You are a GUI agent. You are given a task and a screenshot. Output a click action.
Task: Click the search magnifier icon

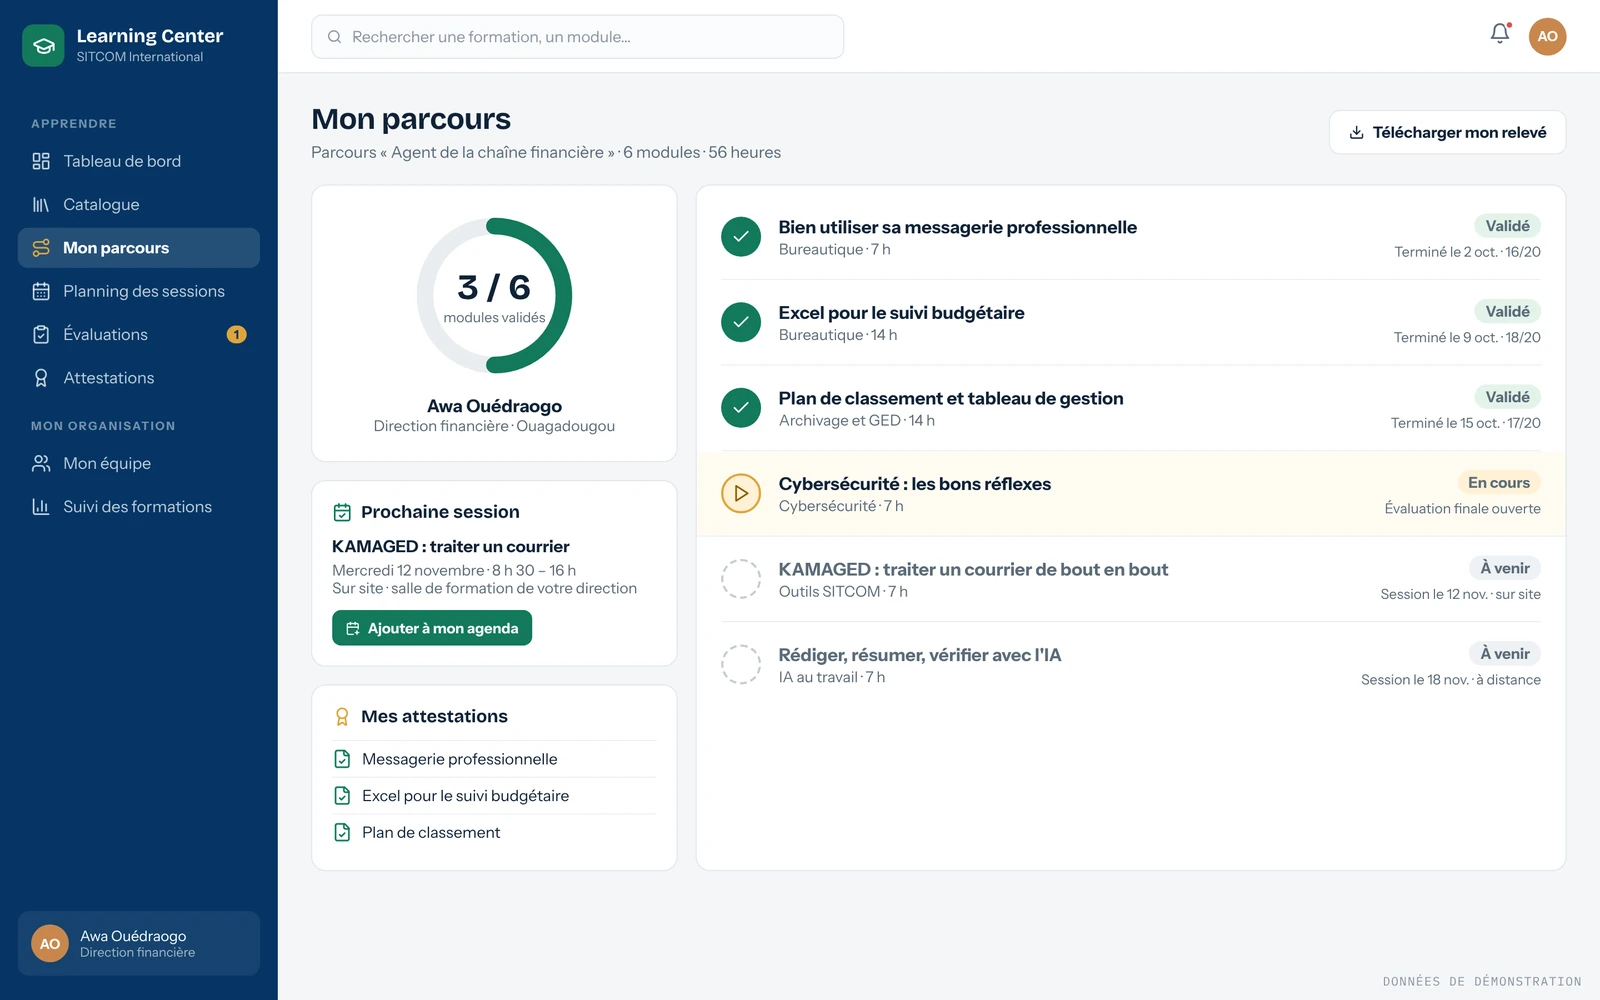tap(335, 37)
